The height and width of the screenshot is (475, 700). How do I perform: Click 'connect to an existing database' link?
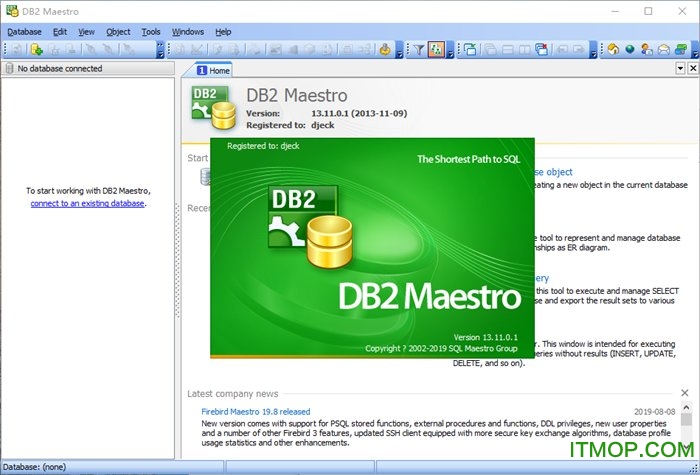[x=88, y=203]
